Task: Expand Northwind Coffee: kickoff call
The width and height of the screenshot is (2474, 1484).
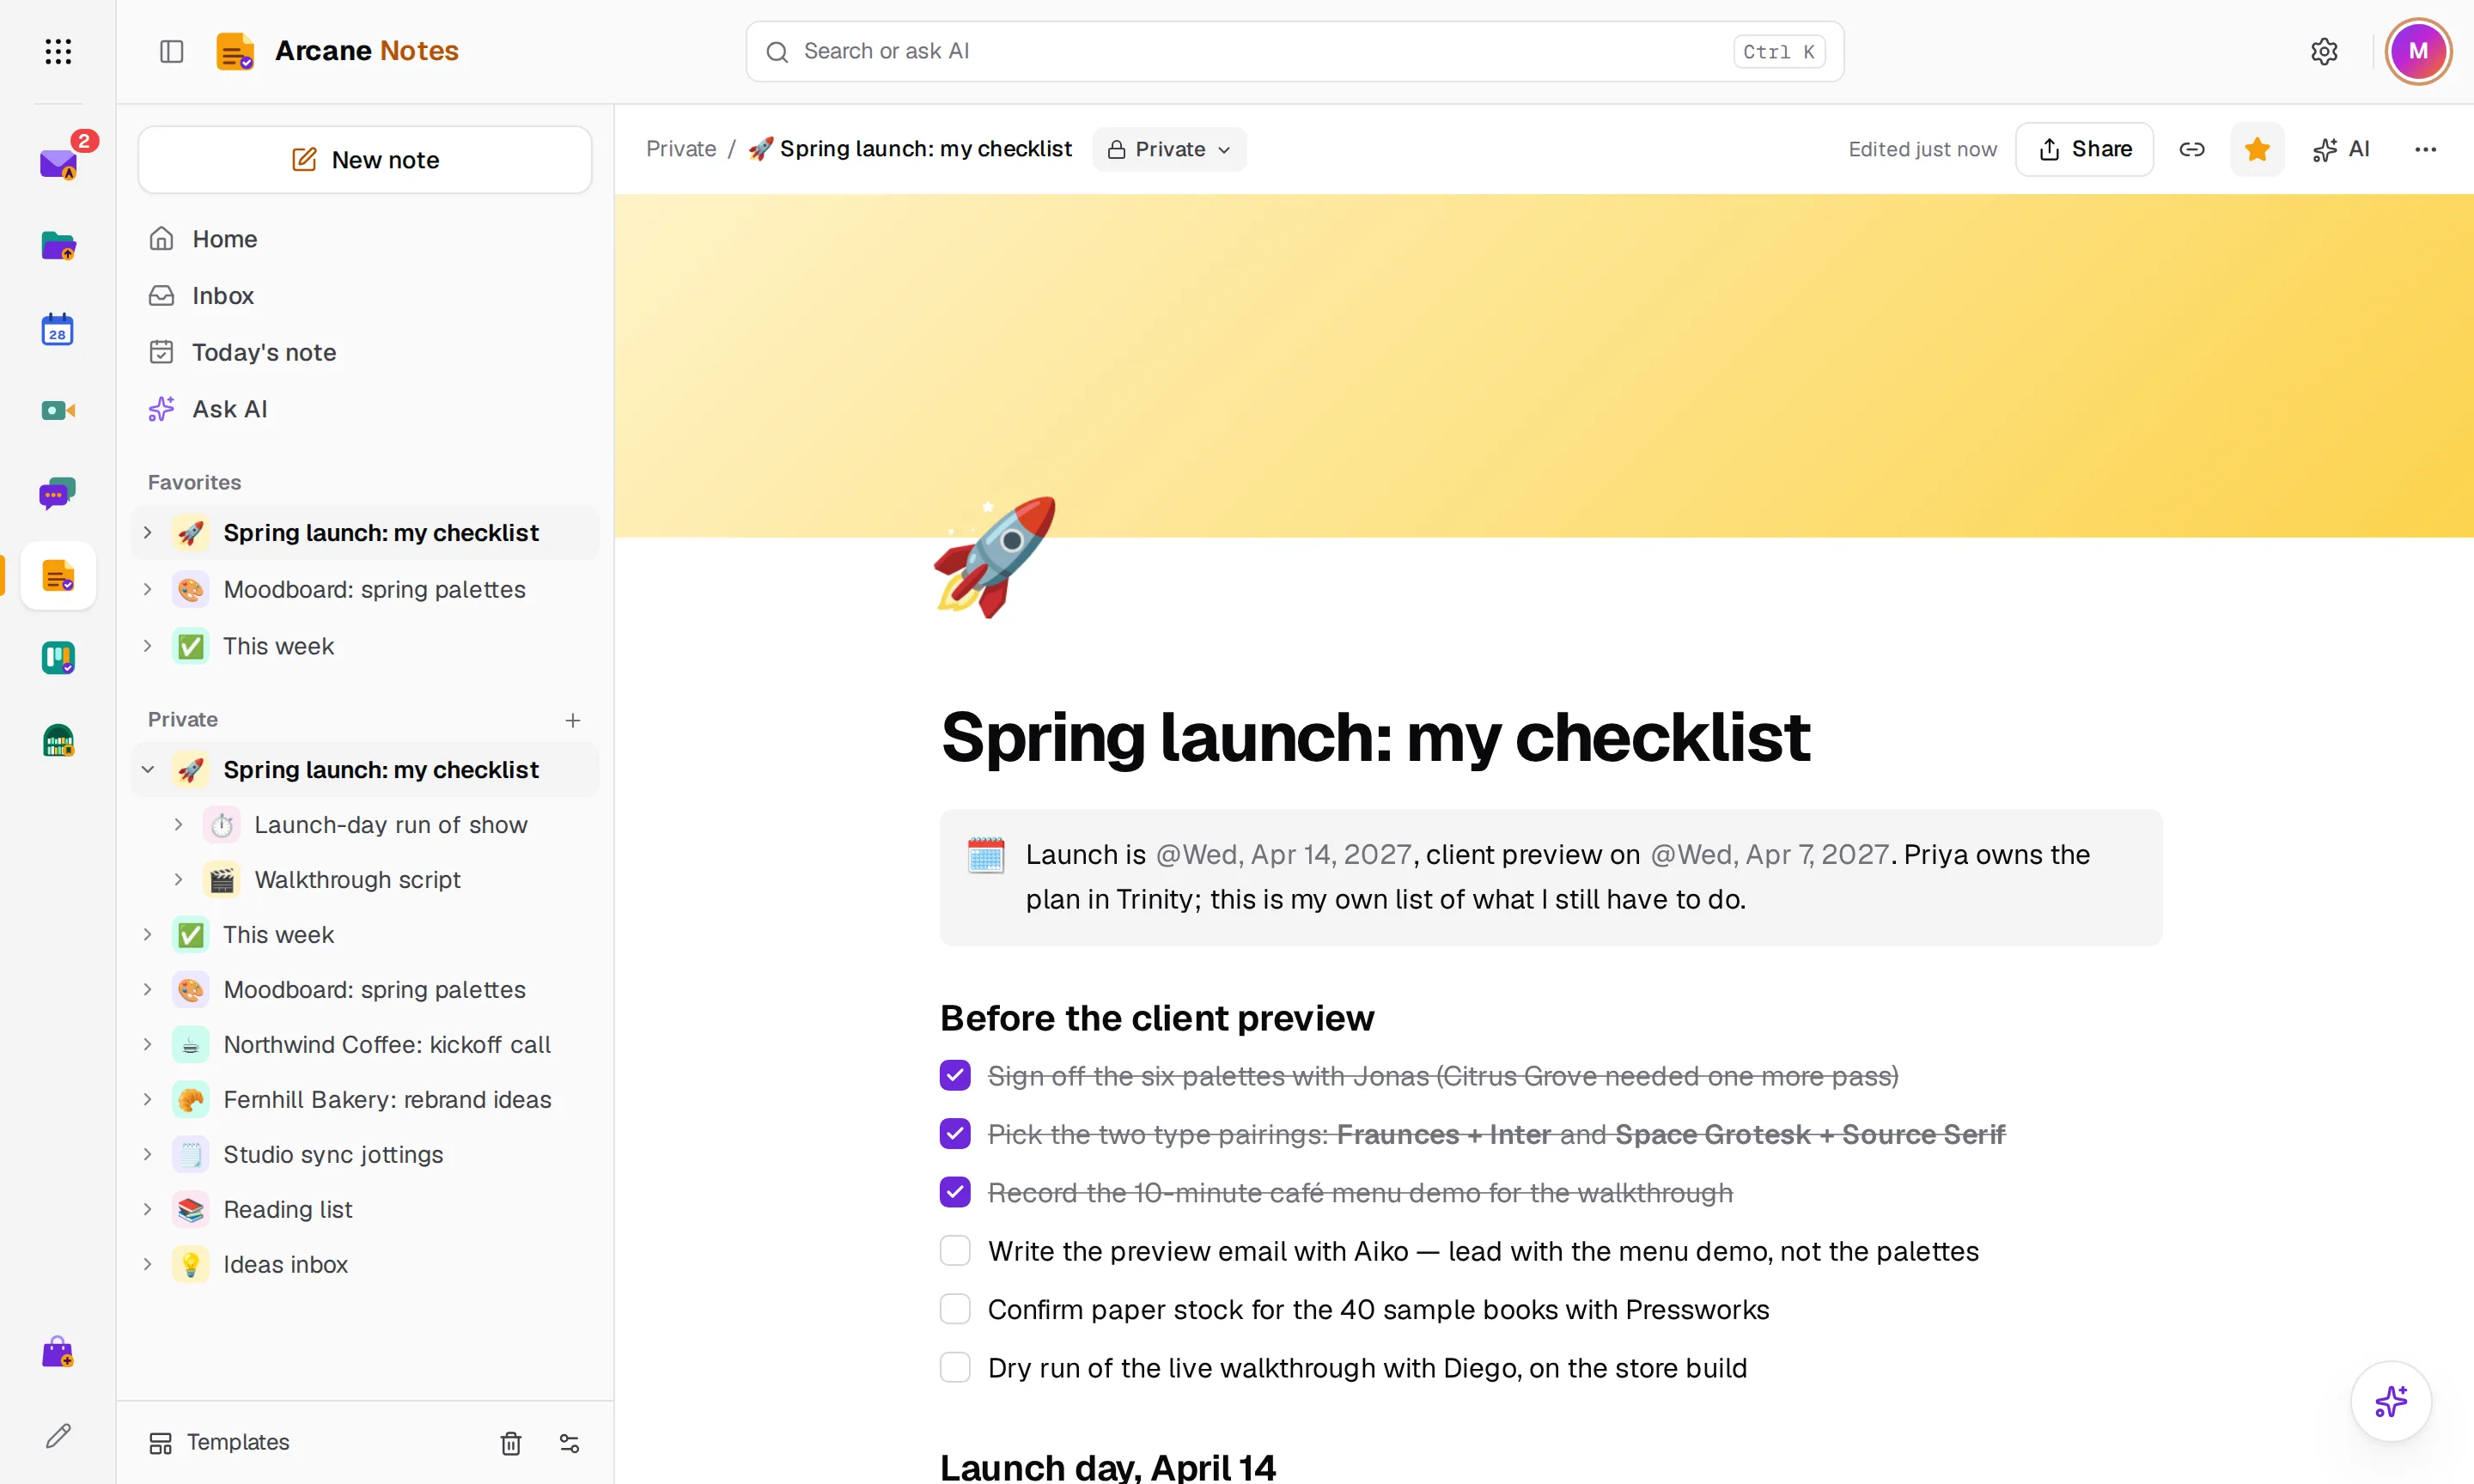Action: point(148,1044)
